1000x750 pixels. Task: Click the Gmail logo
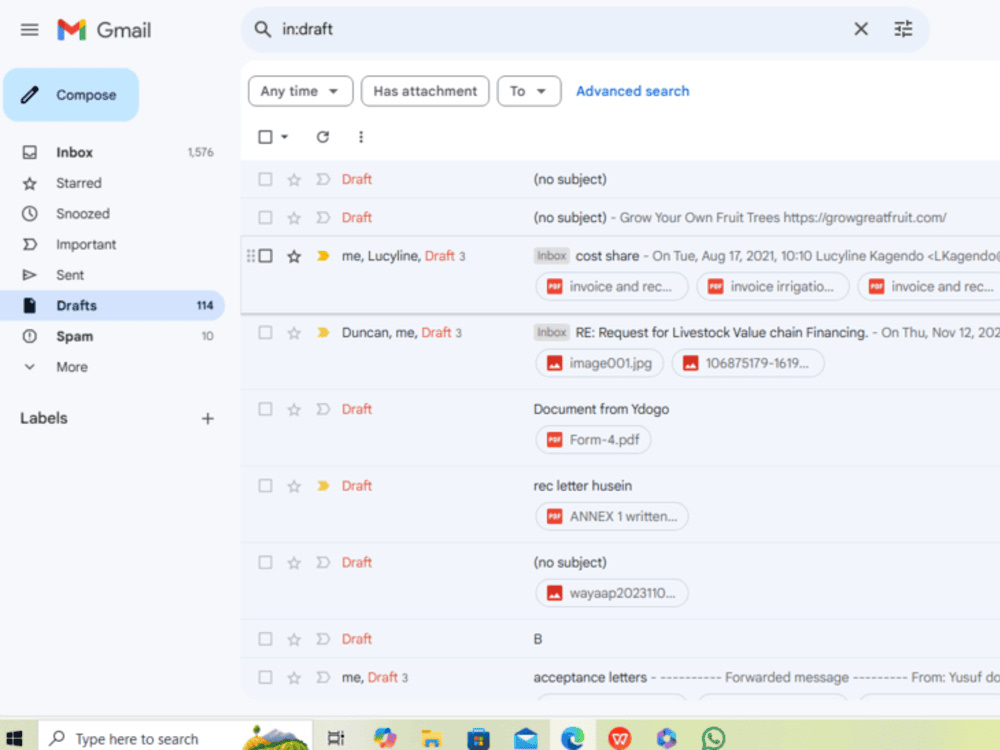[104, 29]
